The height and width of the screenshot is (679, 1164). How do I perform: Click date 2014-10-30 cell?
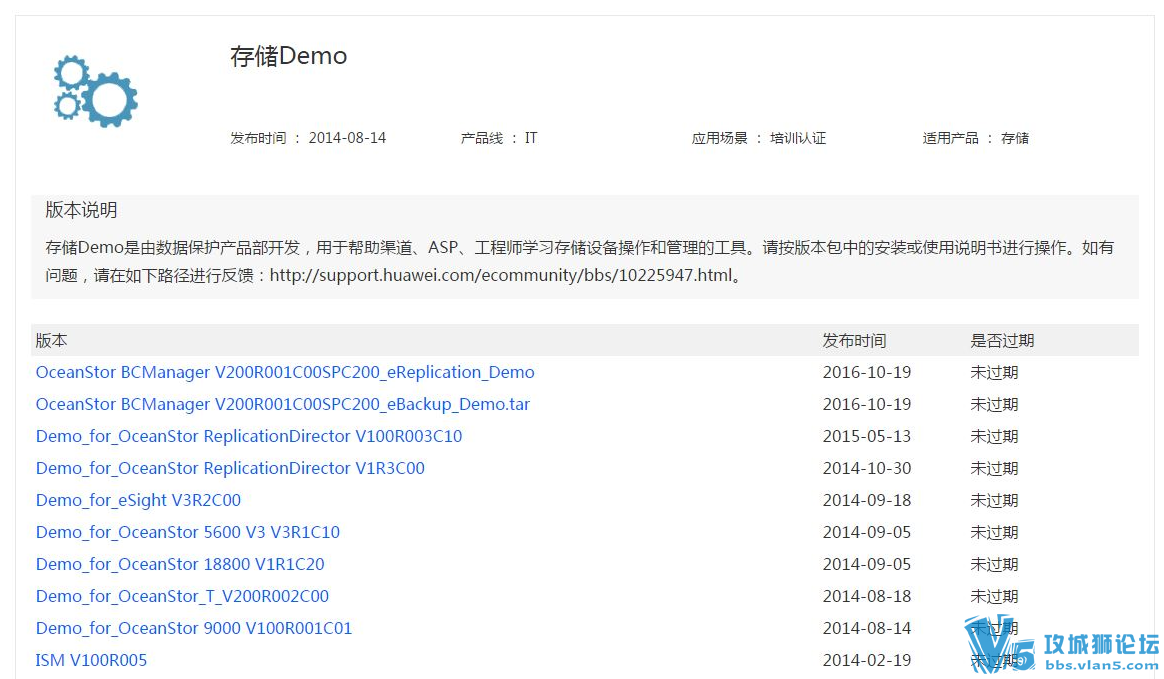tap(866, 468)
